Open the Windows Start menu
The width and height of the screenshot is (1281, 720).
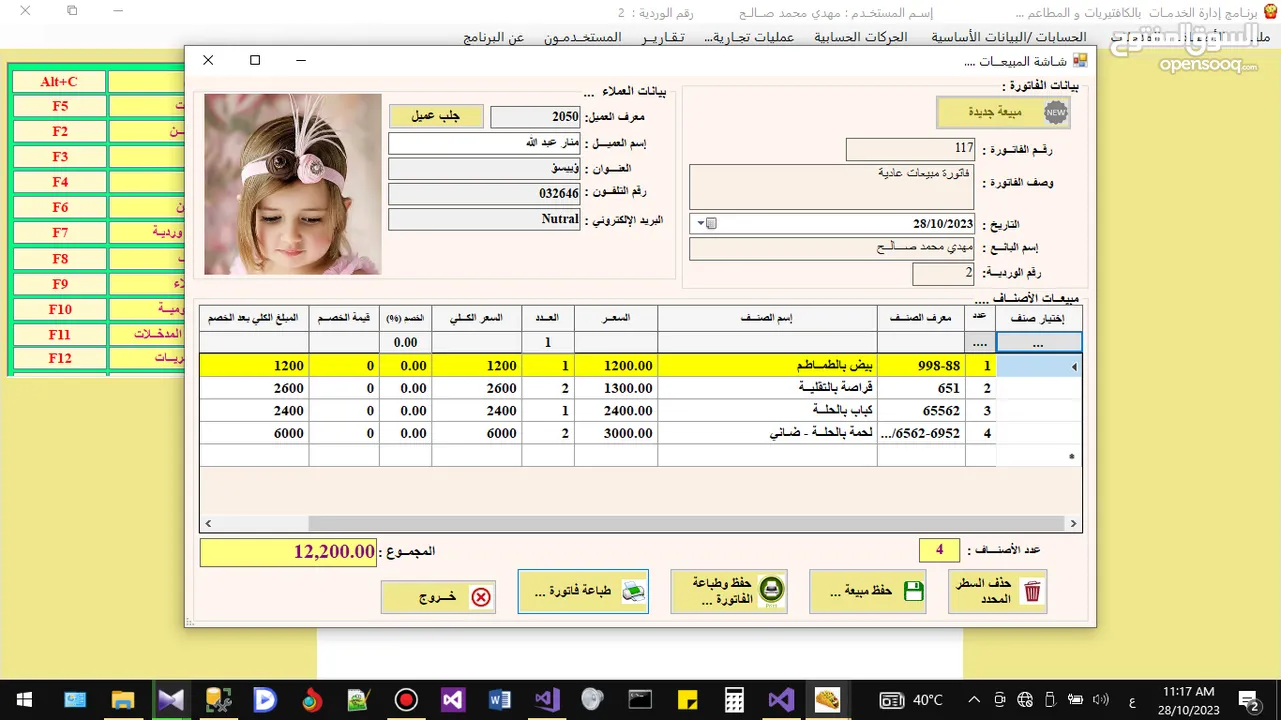click(24, 700)
